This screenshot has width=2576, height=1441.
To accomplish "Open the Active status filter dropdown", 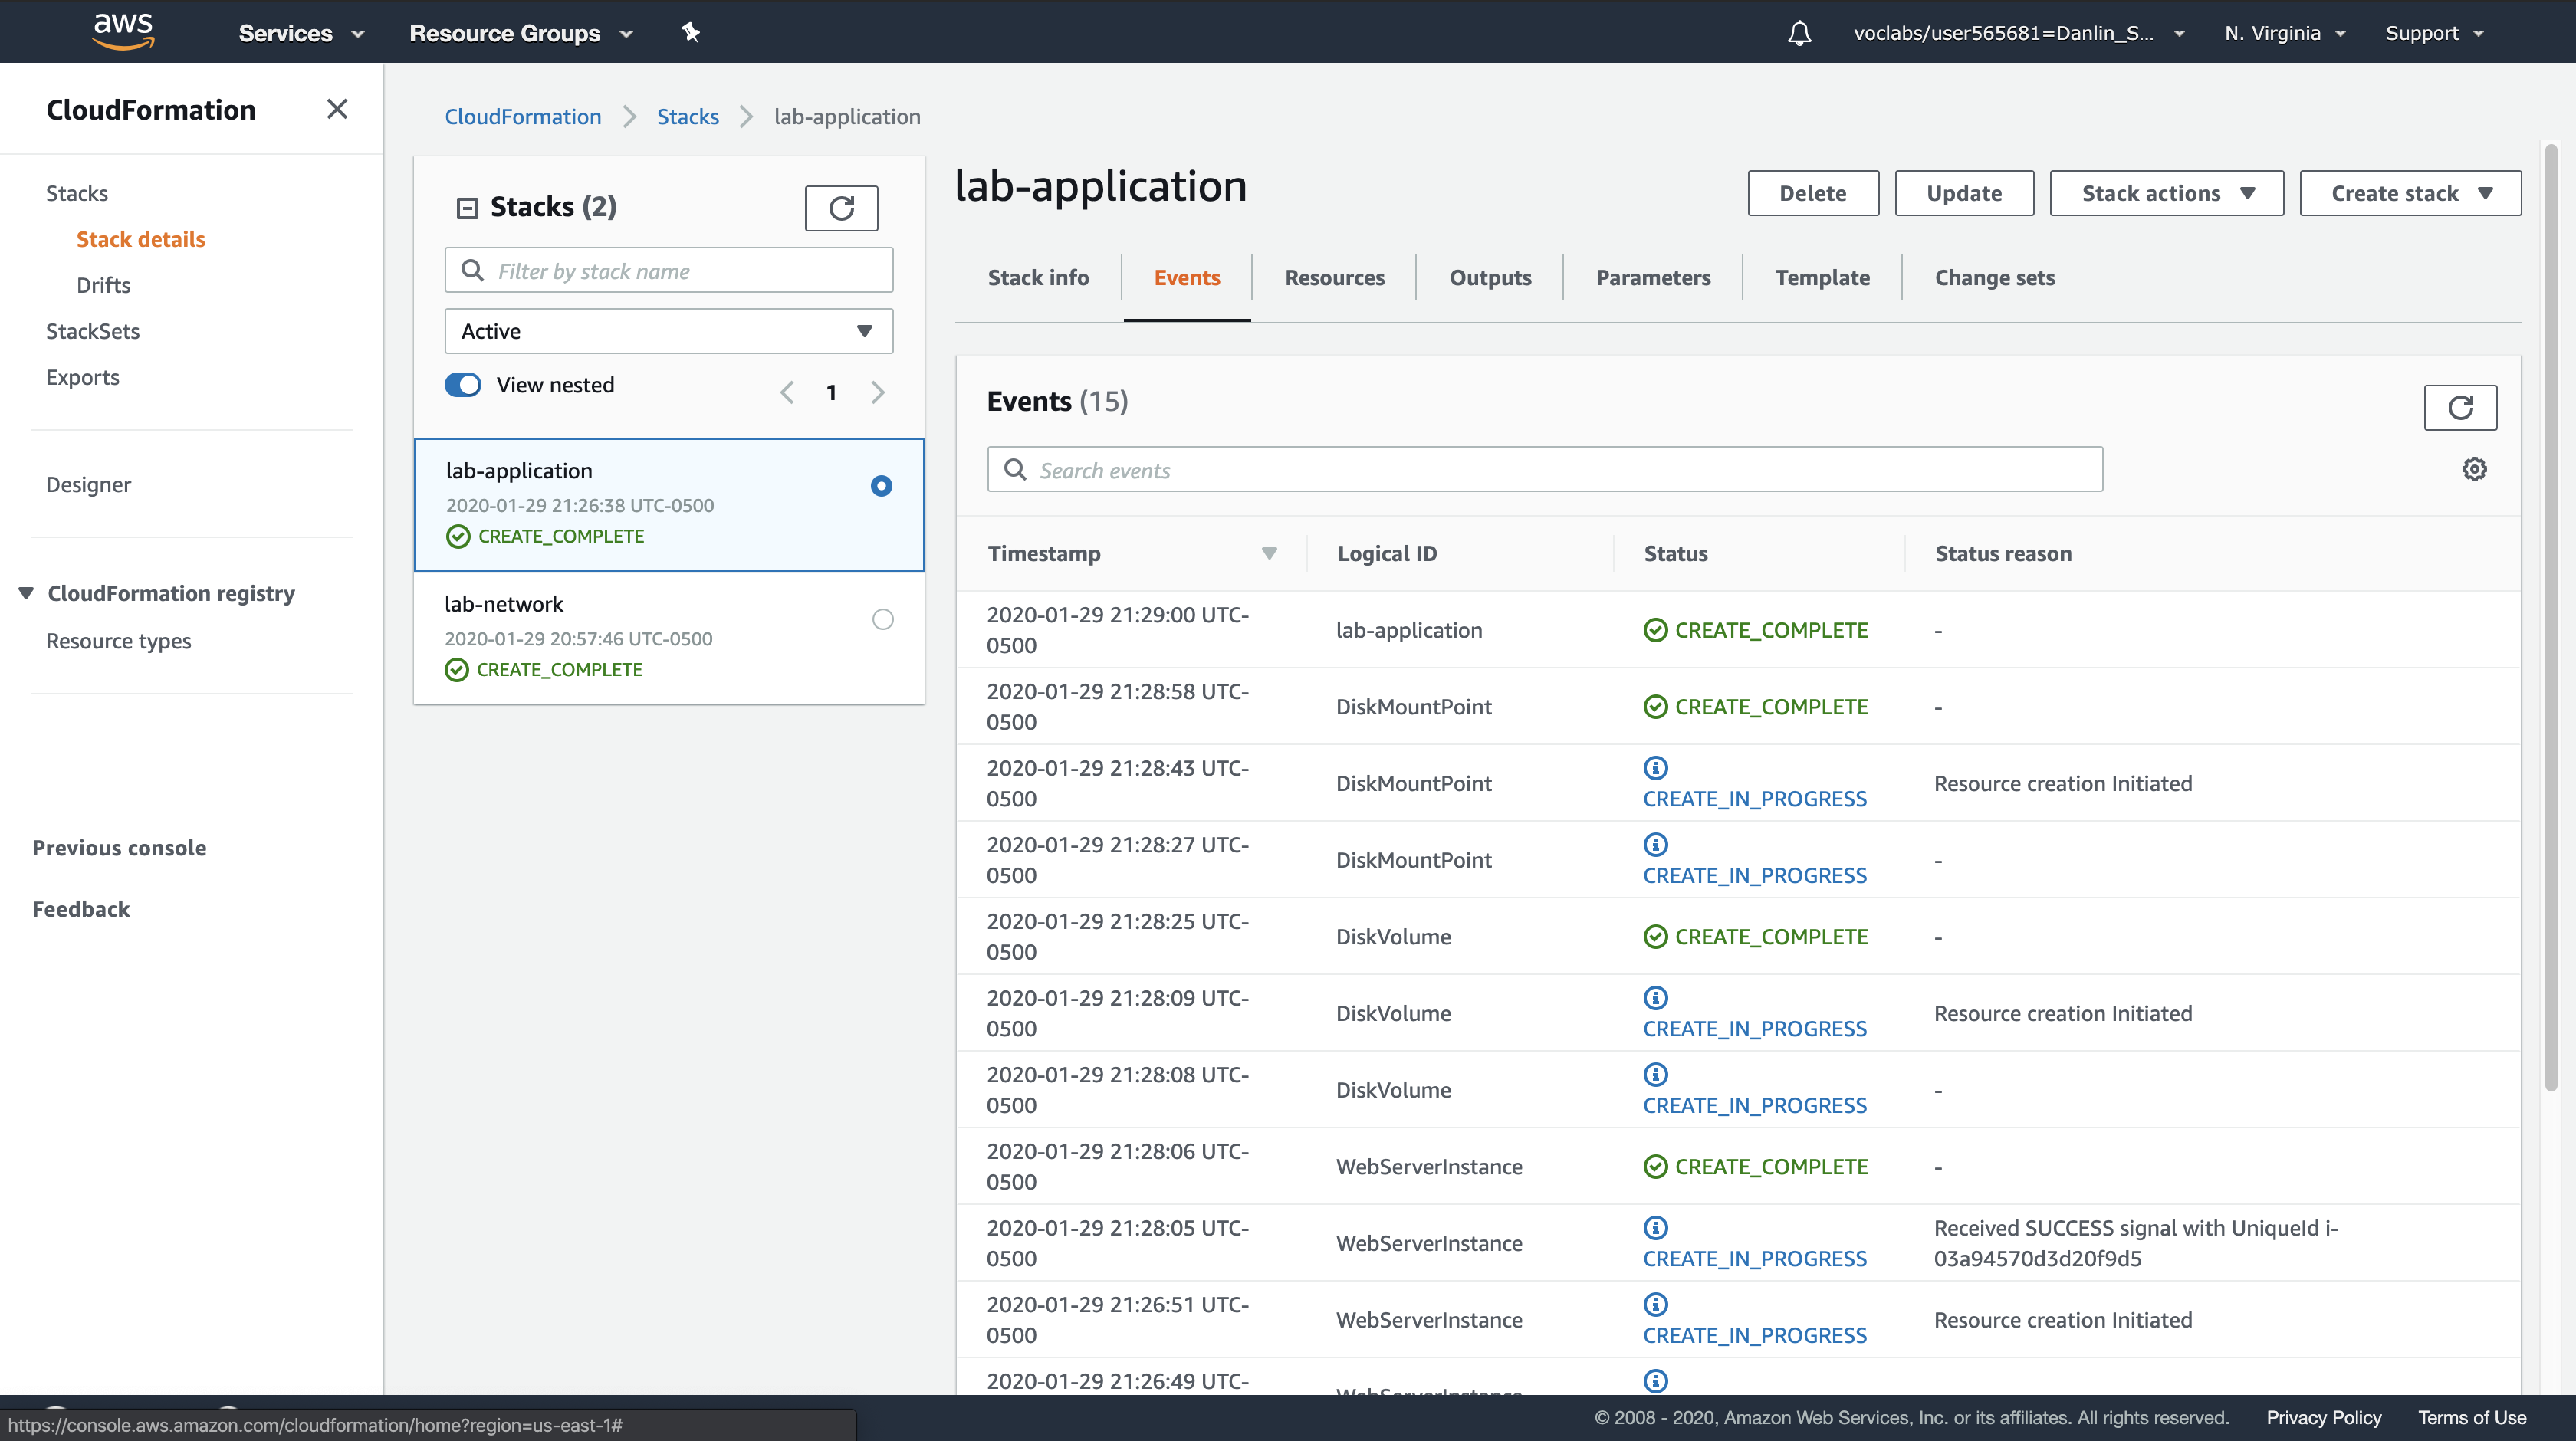I will coord(668,331).
